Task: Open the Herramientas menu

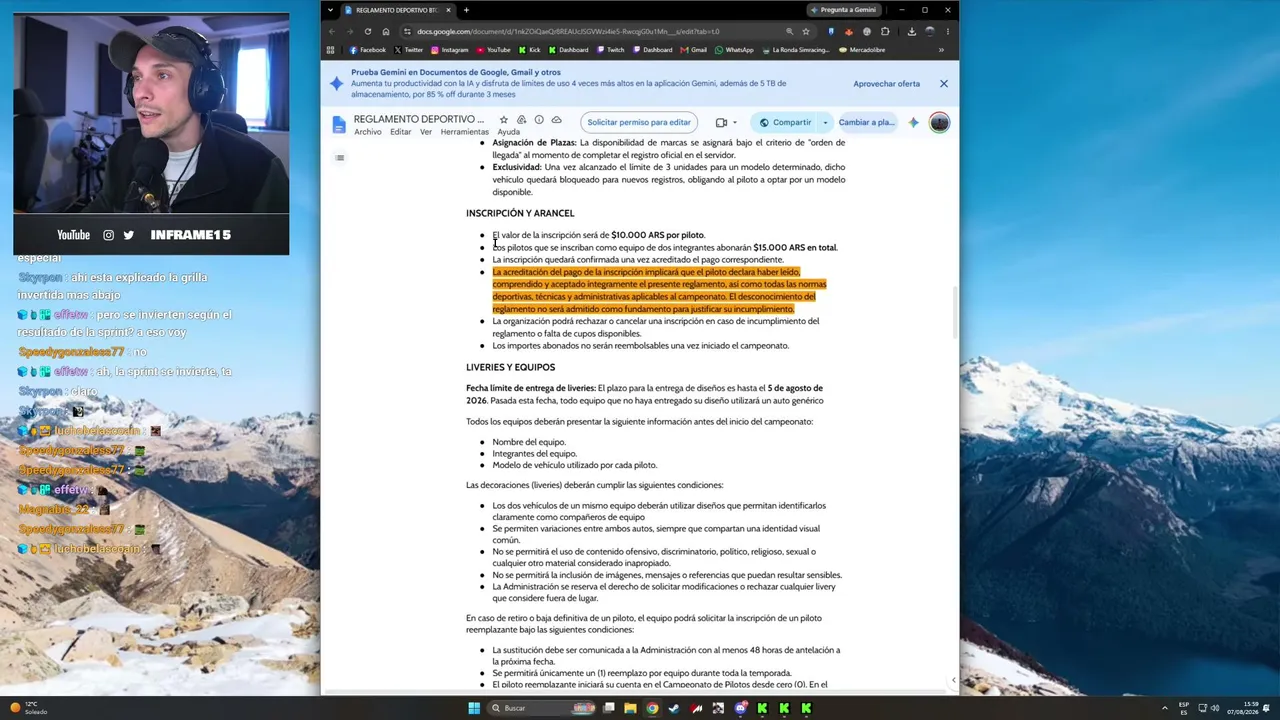Action: coord(465,132)
